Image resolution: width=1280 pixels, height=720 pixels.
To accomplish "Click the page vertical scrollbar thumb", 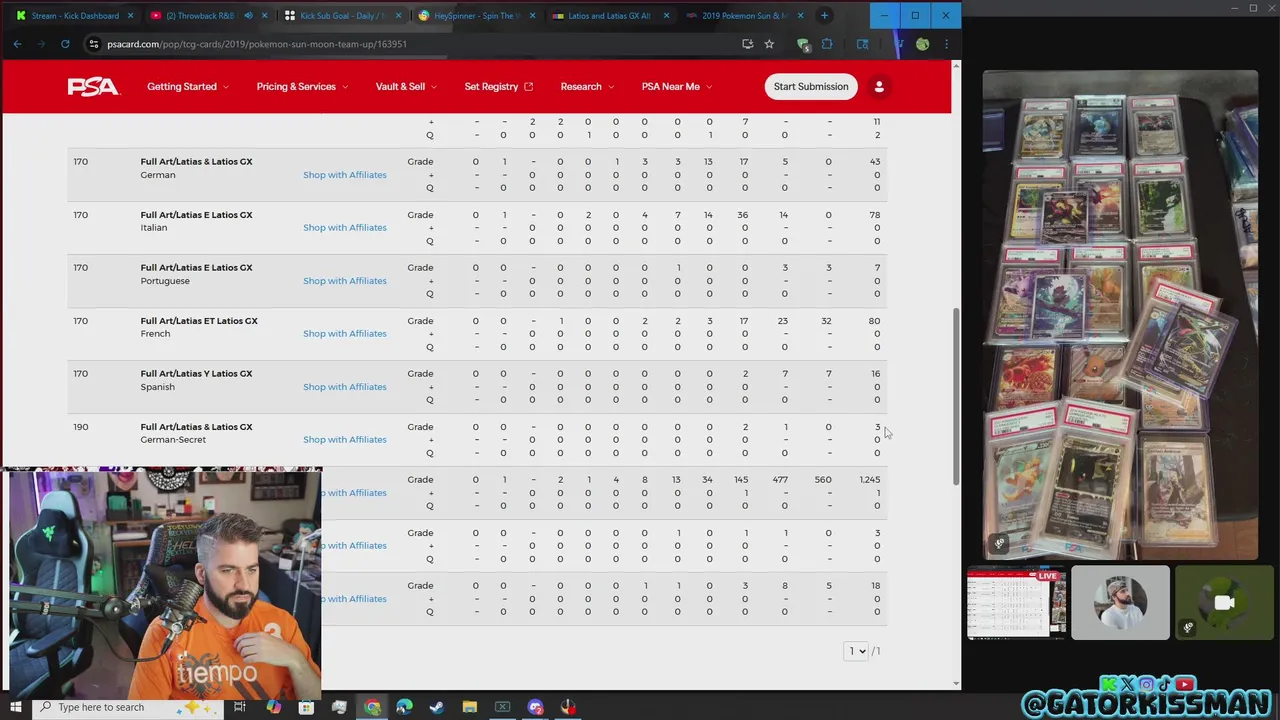I will coord(956,396).
